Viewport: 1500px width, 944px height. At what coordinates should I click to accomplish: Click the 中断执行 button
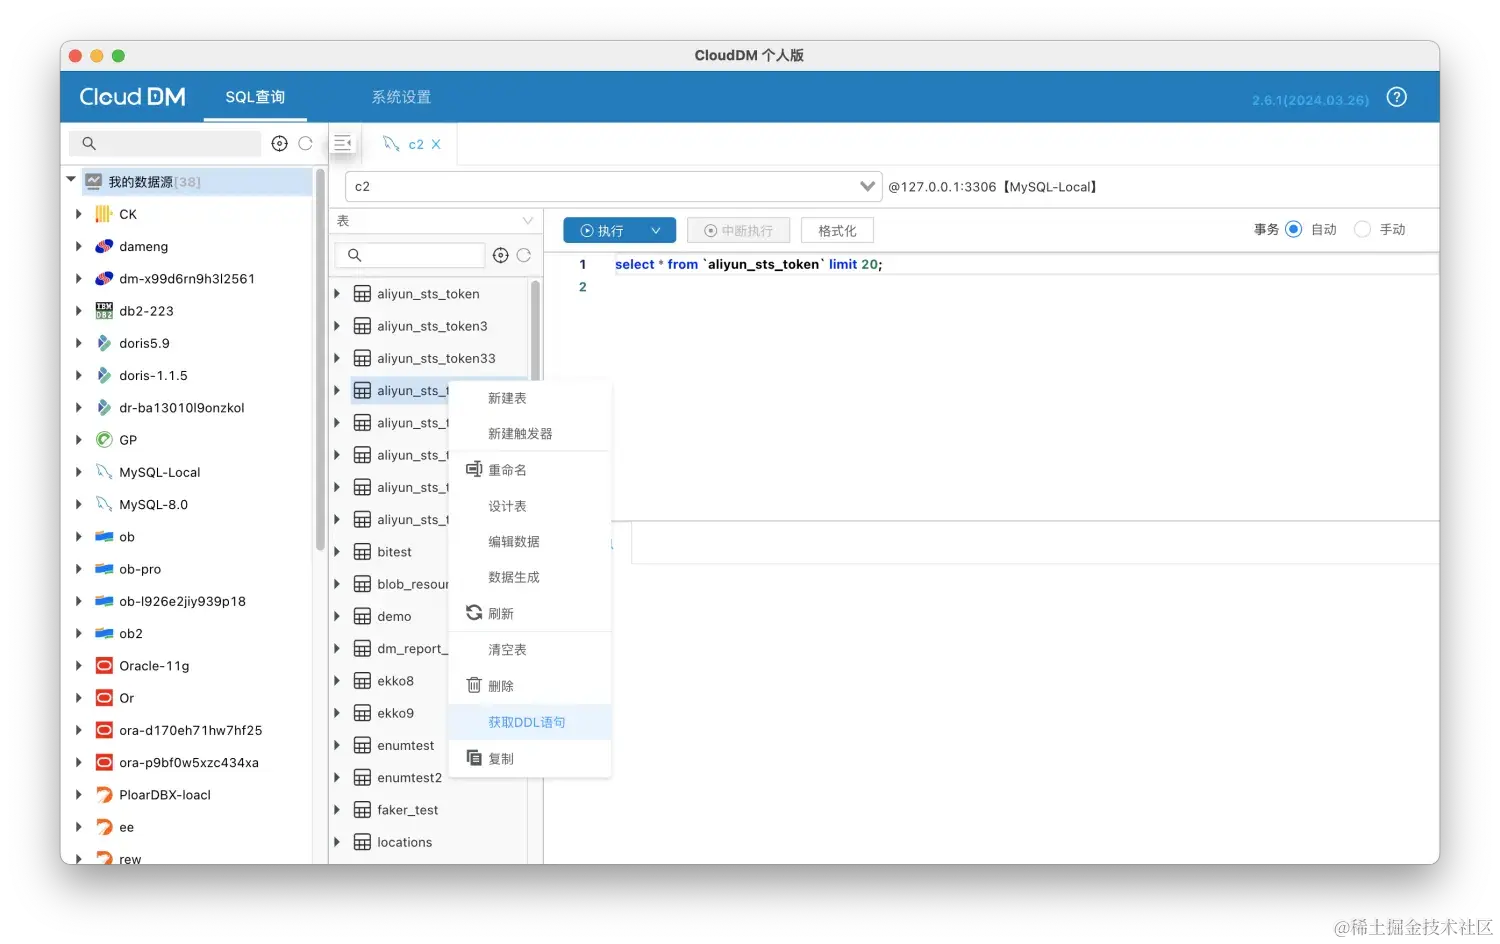pyautogui.click(x=738, y=231)
